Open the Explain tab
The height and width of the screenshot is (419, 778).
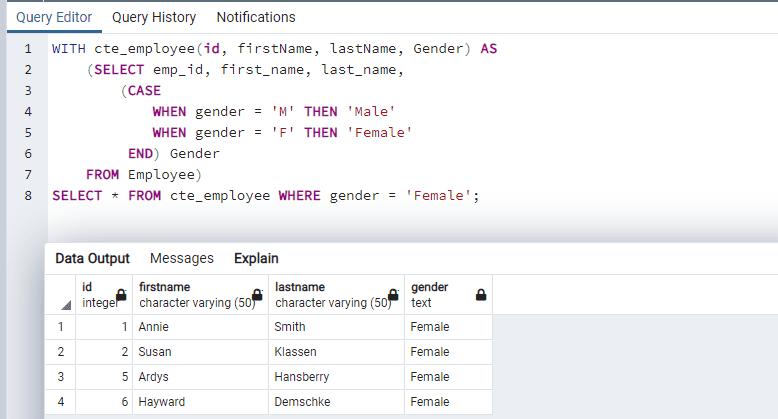(256, 258)
